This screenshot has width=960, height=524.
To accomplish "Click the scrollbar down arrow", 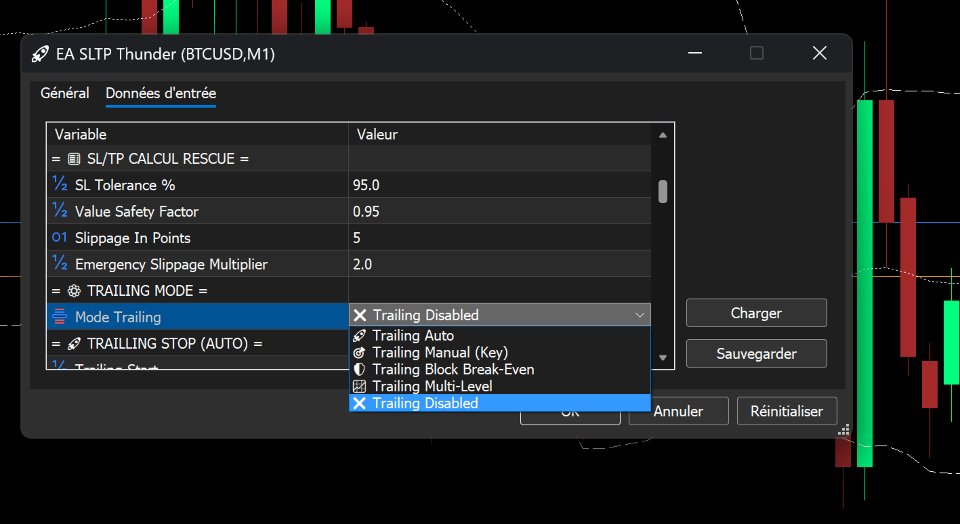I will tap(662, 357).
